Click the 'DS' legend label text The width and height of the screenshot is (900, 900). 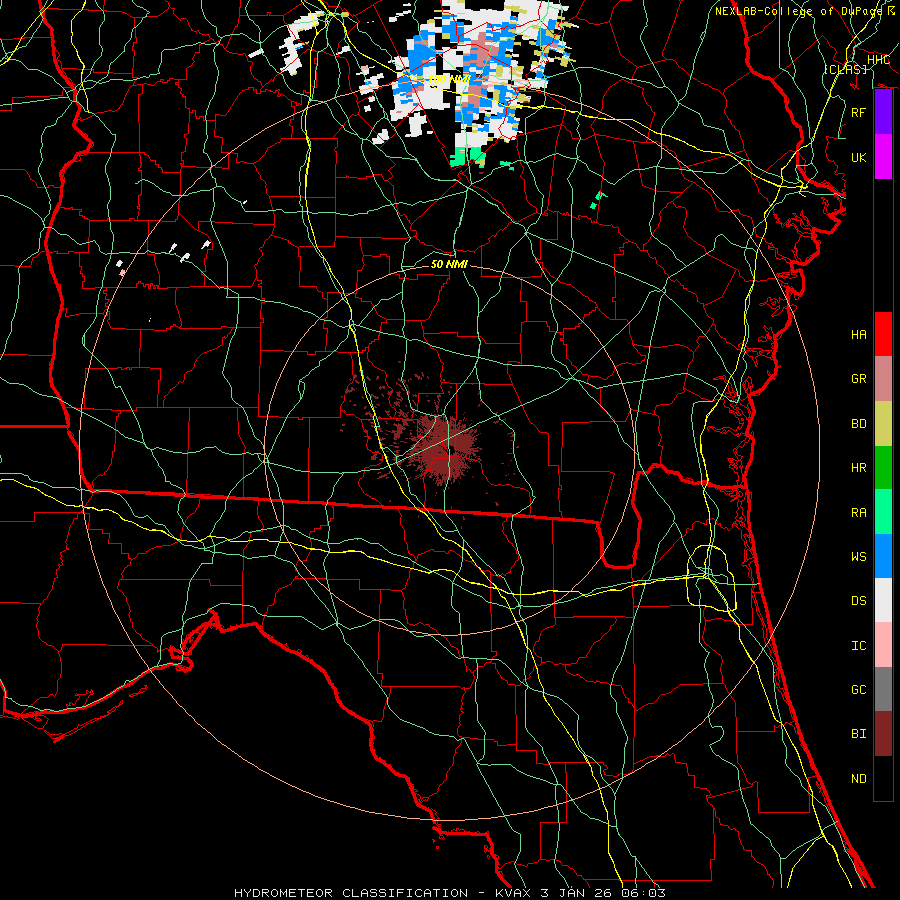(859, 600)
